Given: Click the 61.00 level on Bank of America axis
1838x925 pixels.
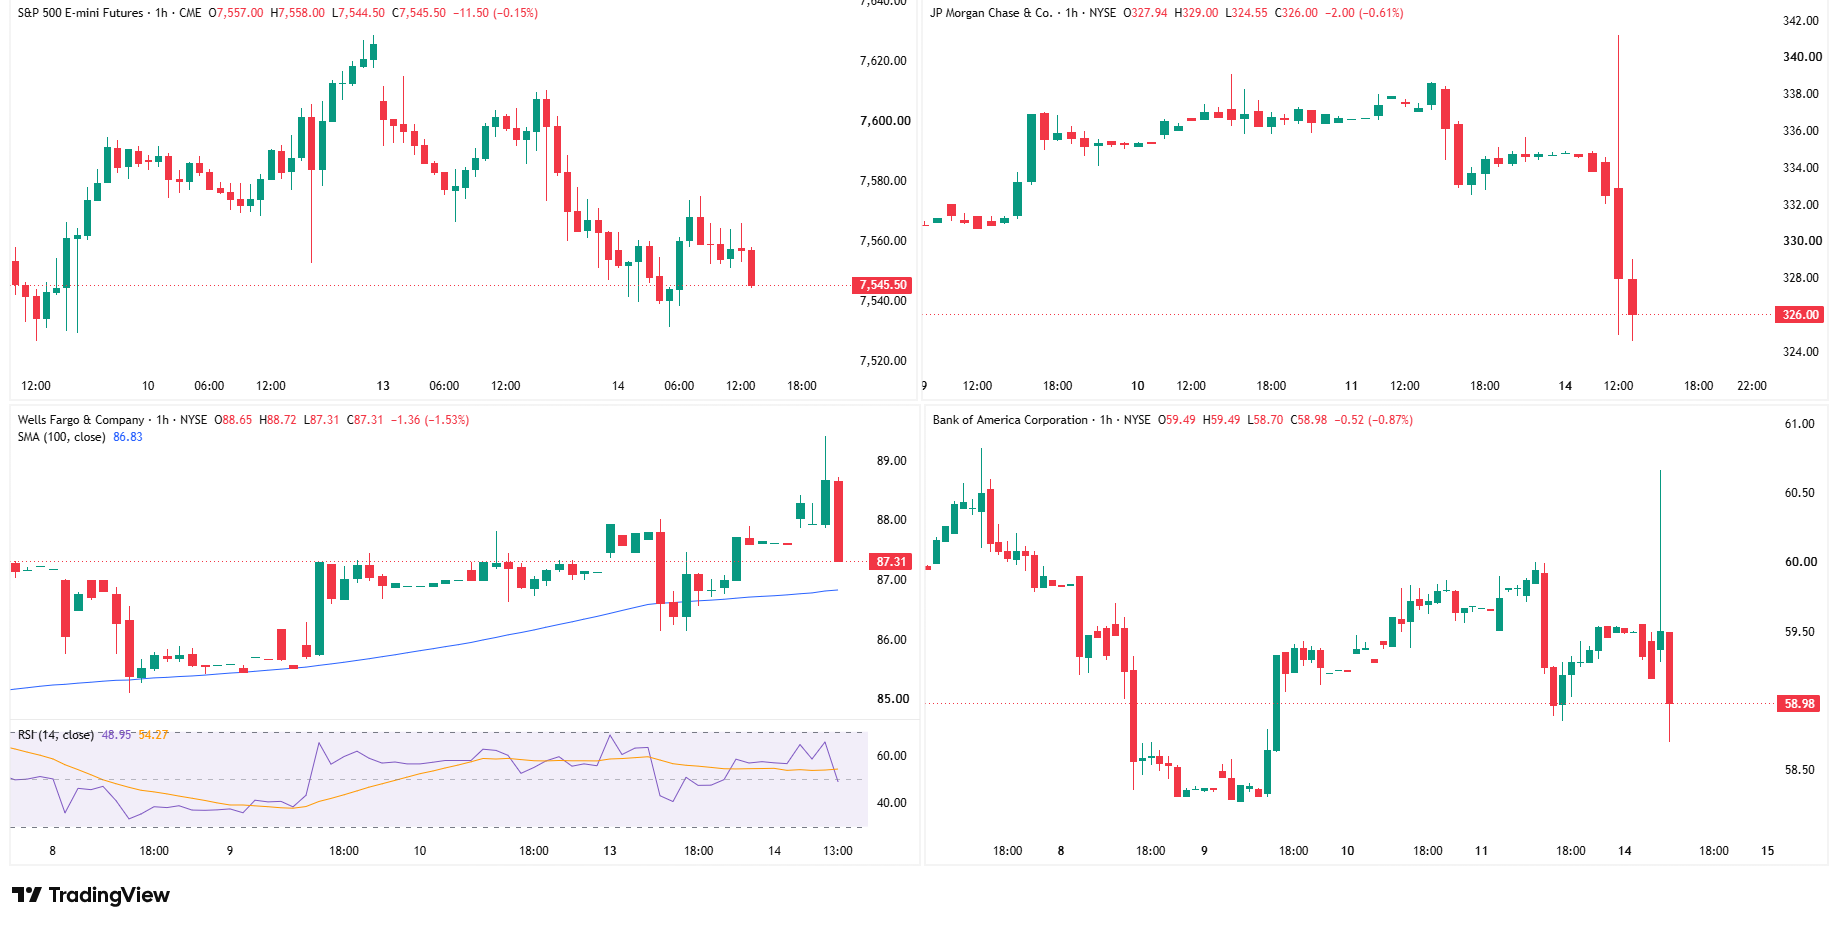Looking at the screenshot, I should 1800,424.
